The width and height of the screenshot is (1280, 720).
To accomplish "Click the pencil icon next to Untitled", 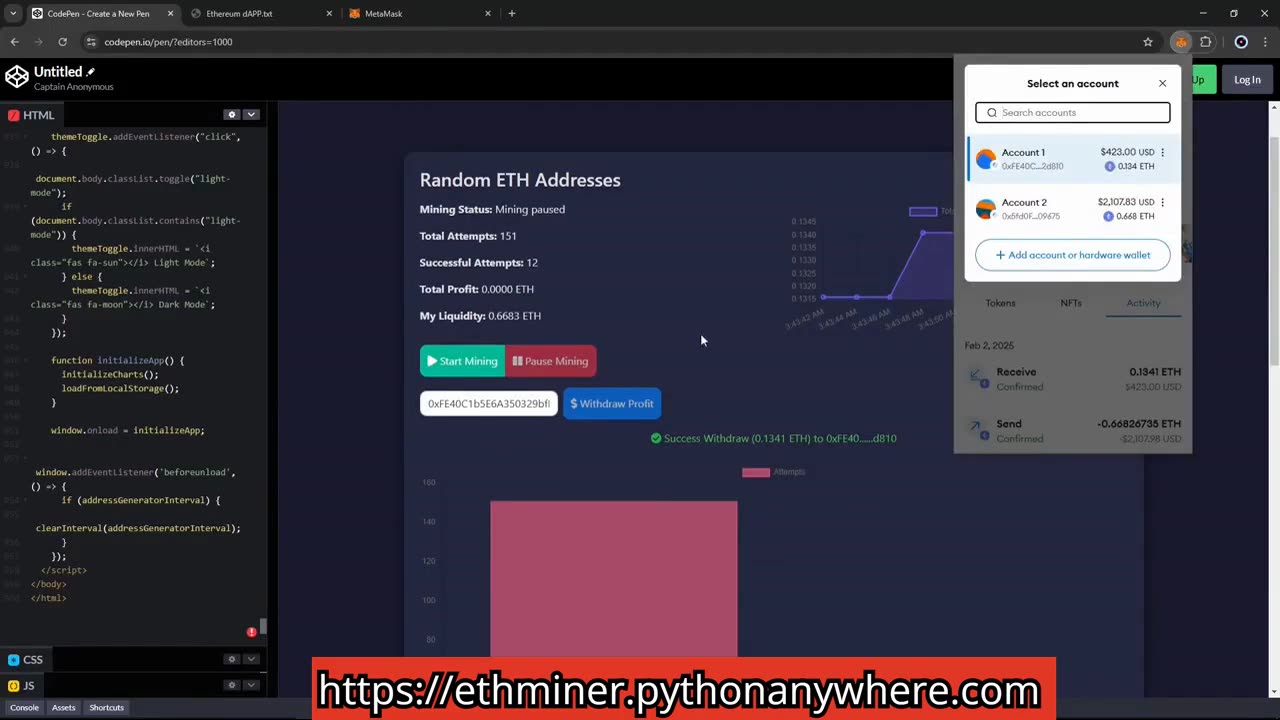I will pyautogui.click(x=91, y=72).
